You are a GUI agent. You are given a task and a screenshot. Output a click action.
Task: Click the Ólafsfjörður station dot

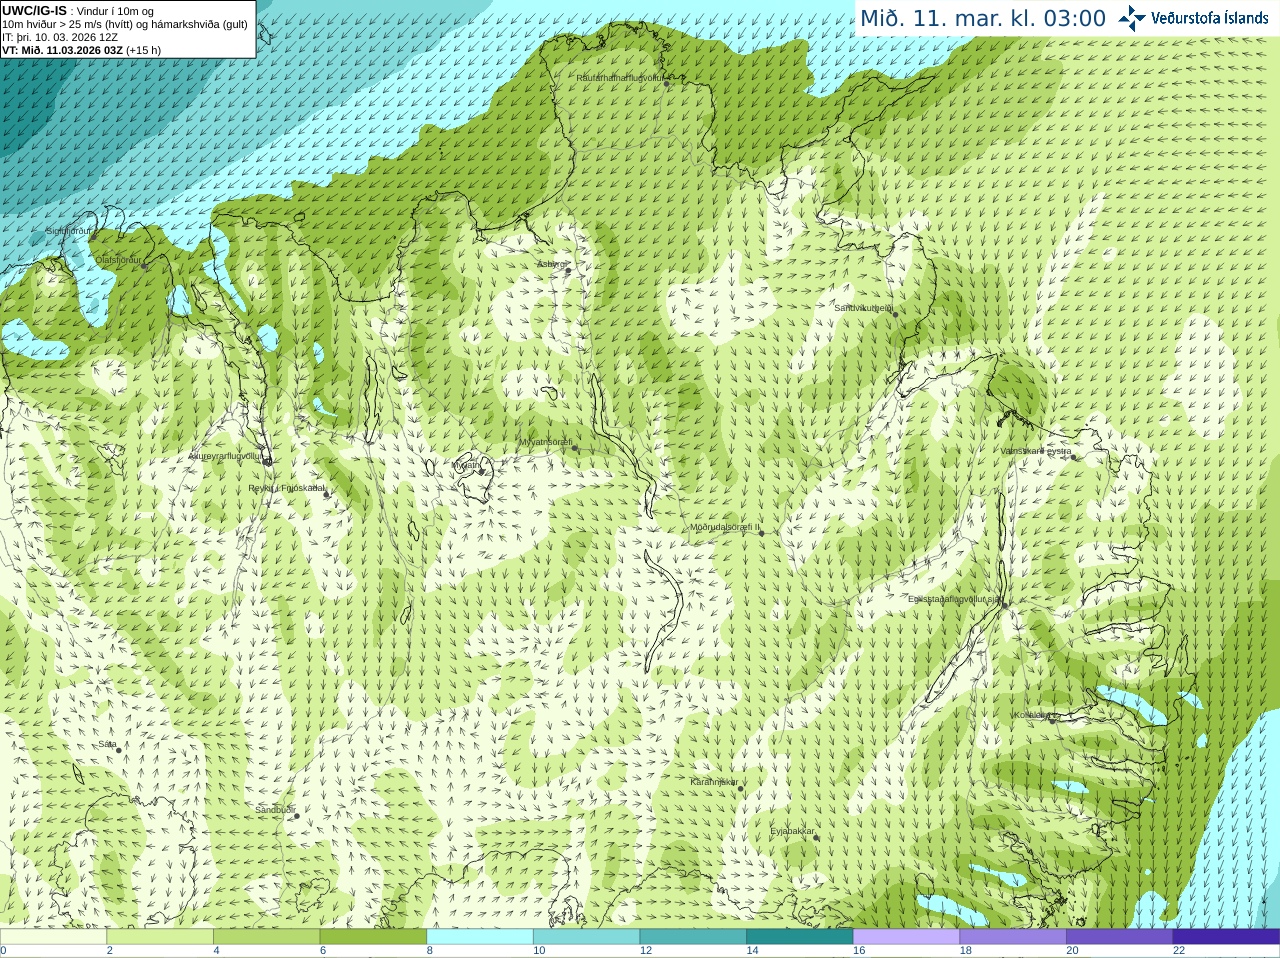[145, 266]
